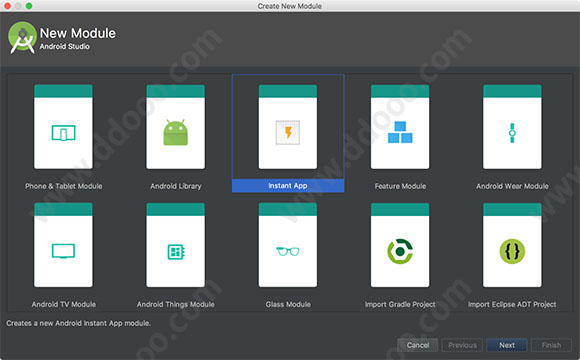Pick the Feature Module blocks icon
This screenshot has width=580, height=360.
tap(400, 132)
